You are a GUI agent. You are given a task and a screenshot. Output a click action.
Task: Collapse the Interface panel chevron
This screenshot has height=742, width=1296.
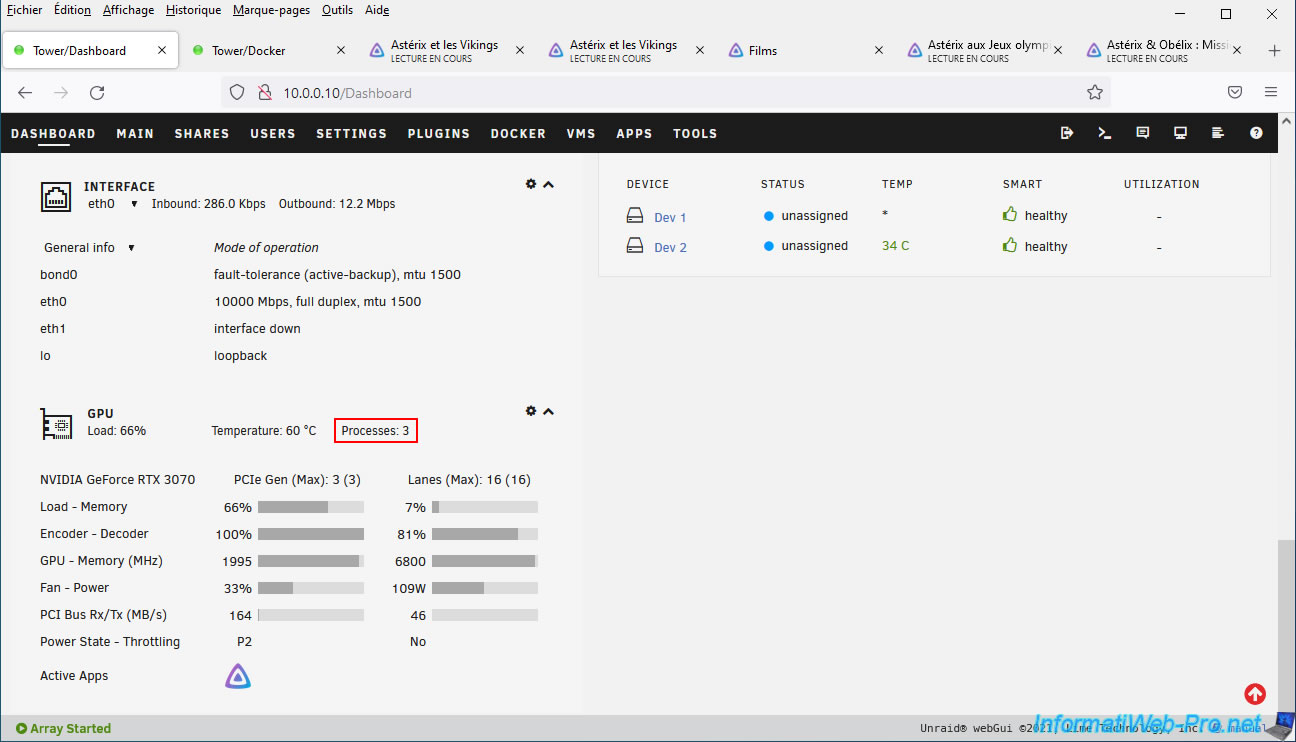(548, 184)
